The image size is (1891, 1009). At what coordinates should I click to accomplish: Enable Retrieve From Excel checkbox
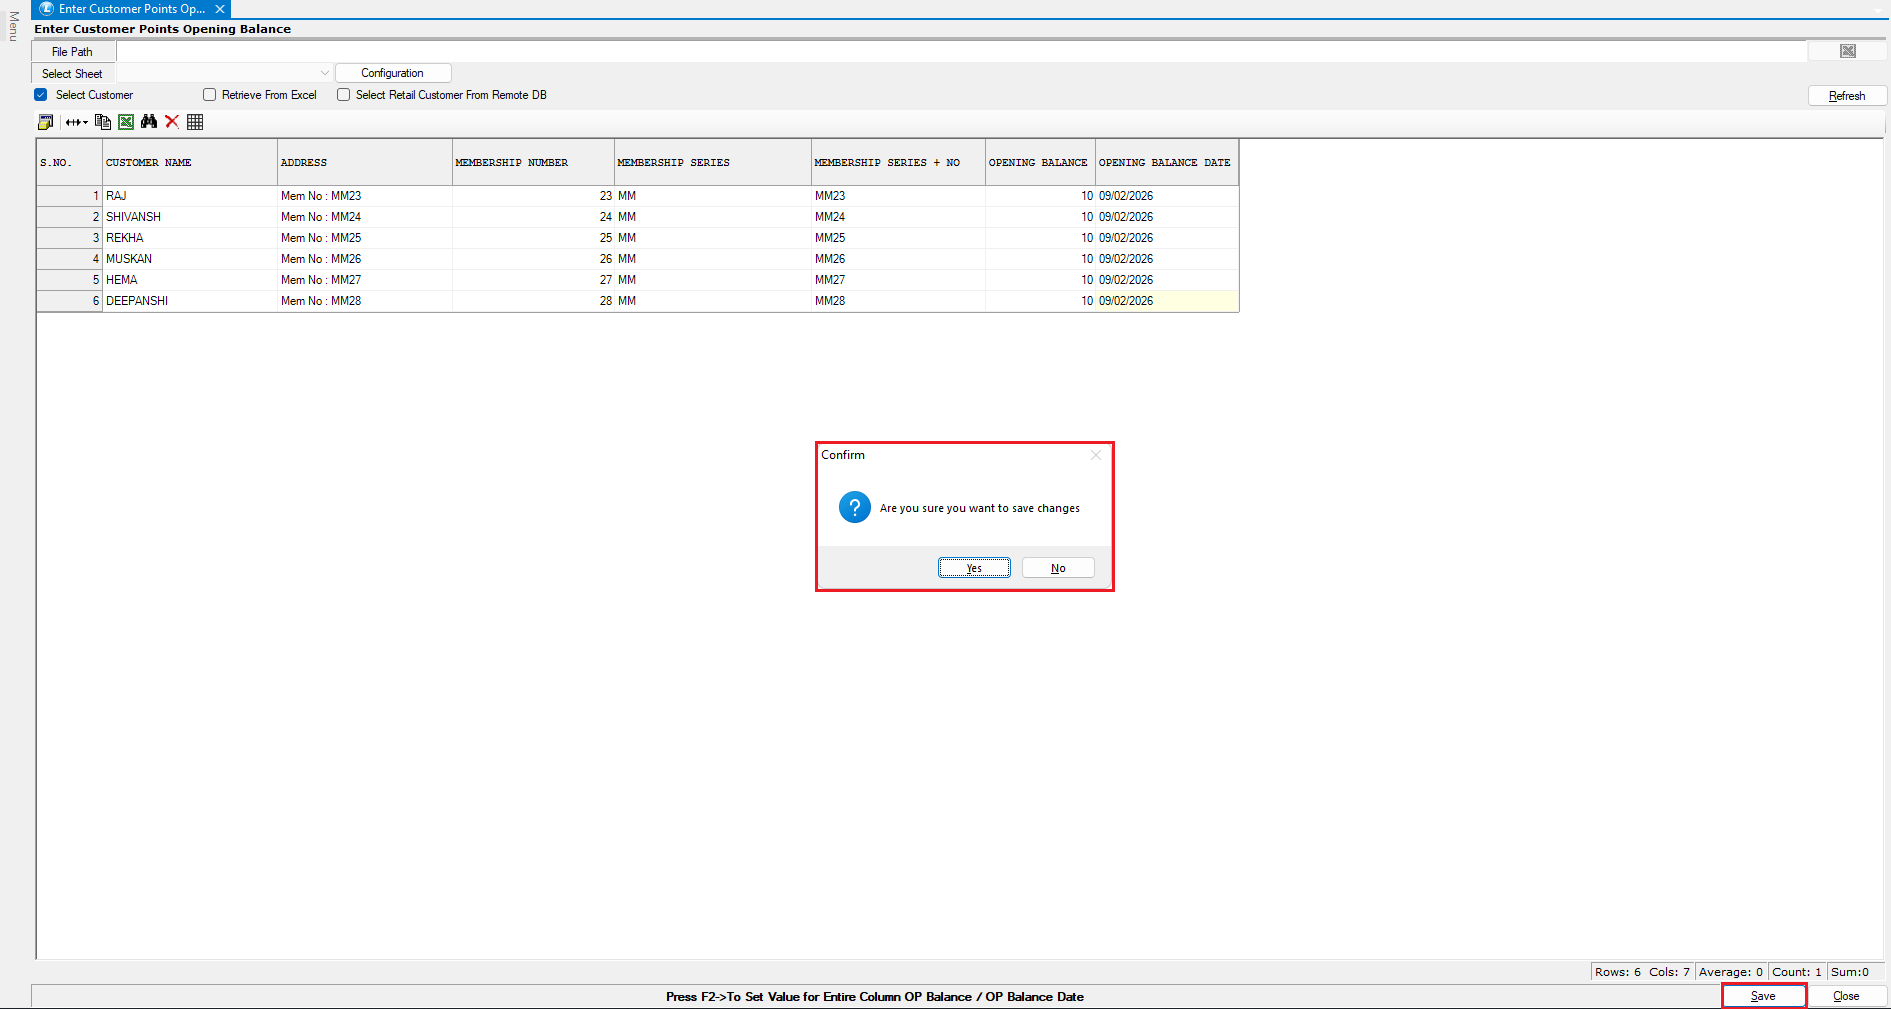(210, 95)
